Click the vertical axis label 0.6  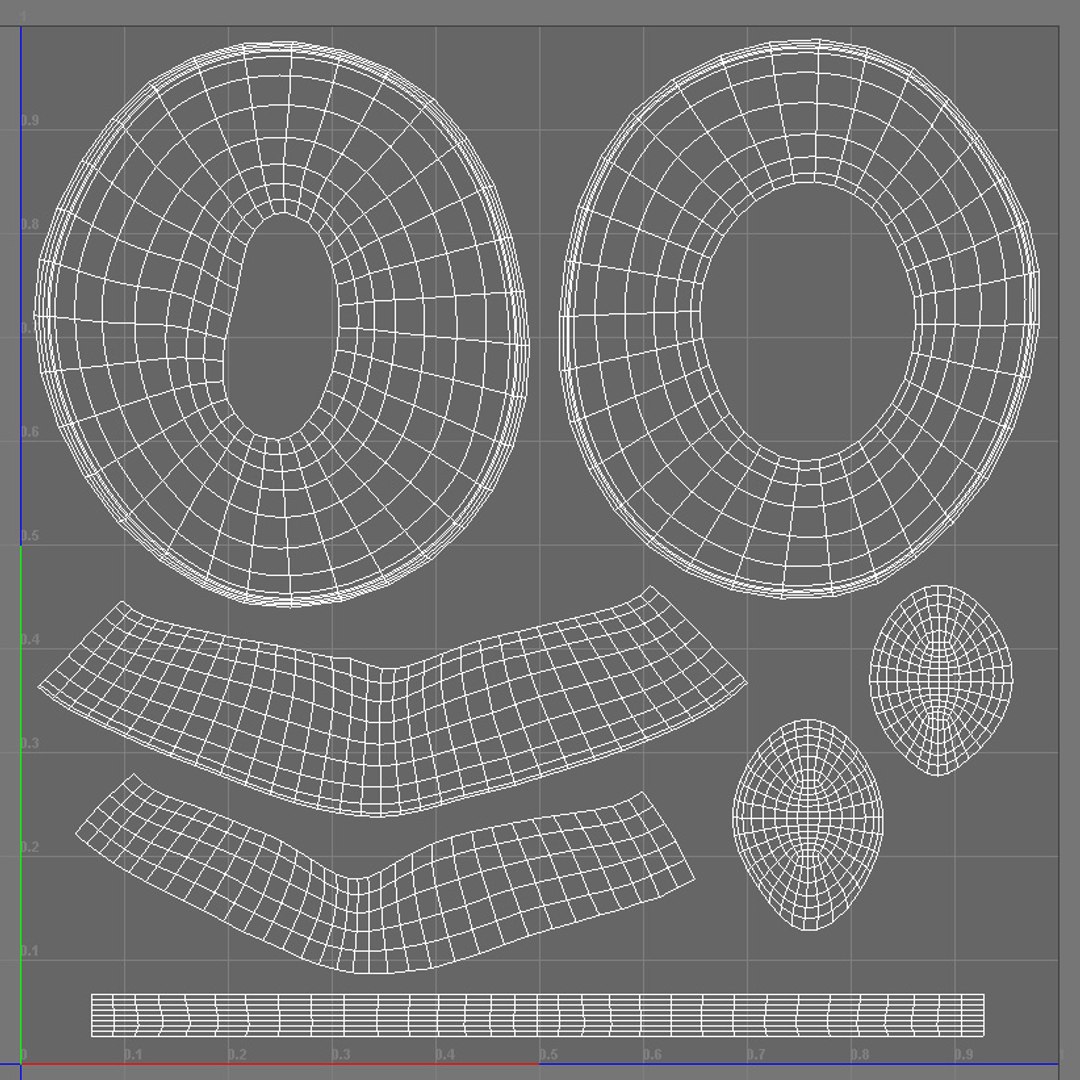point(30,432)
